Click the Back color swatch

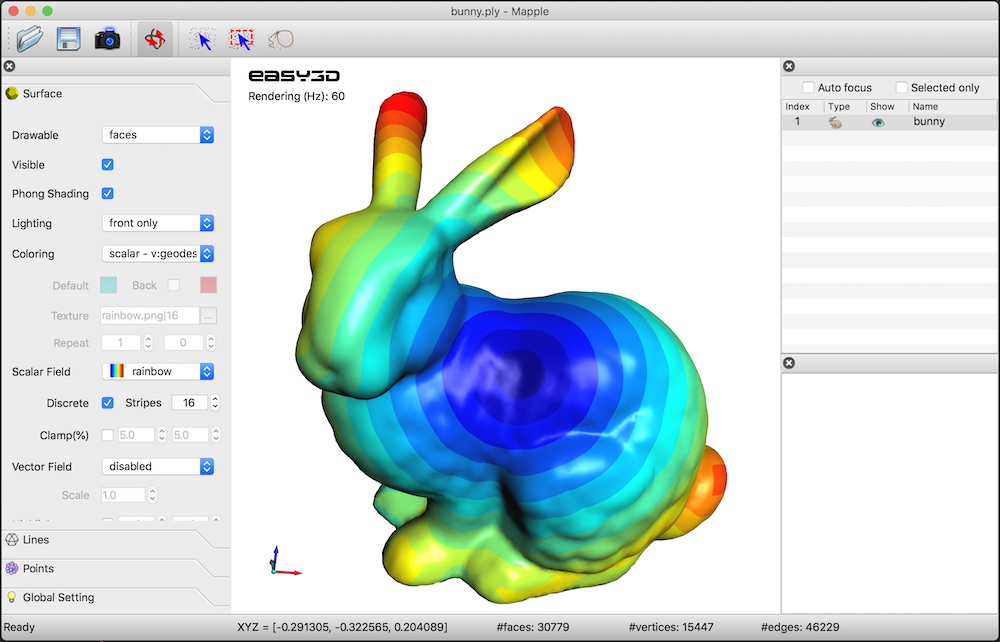tap(209, 285)
